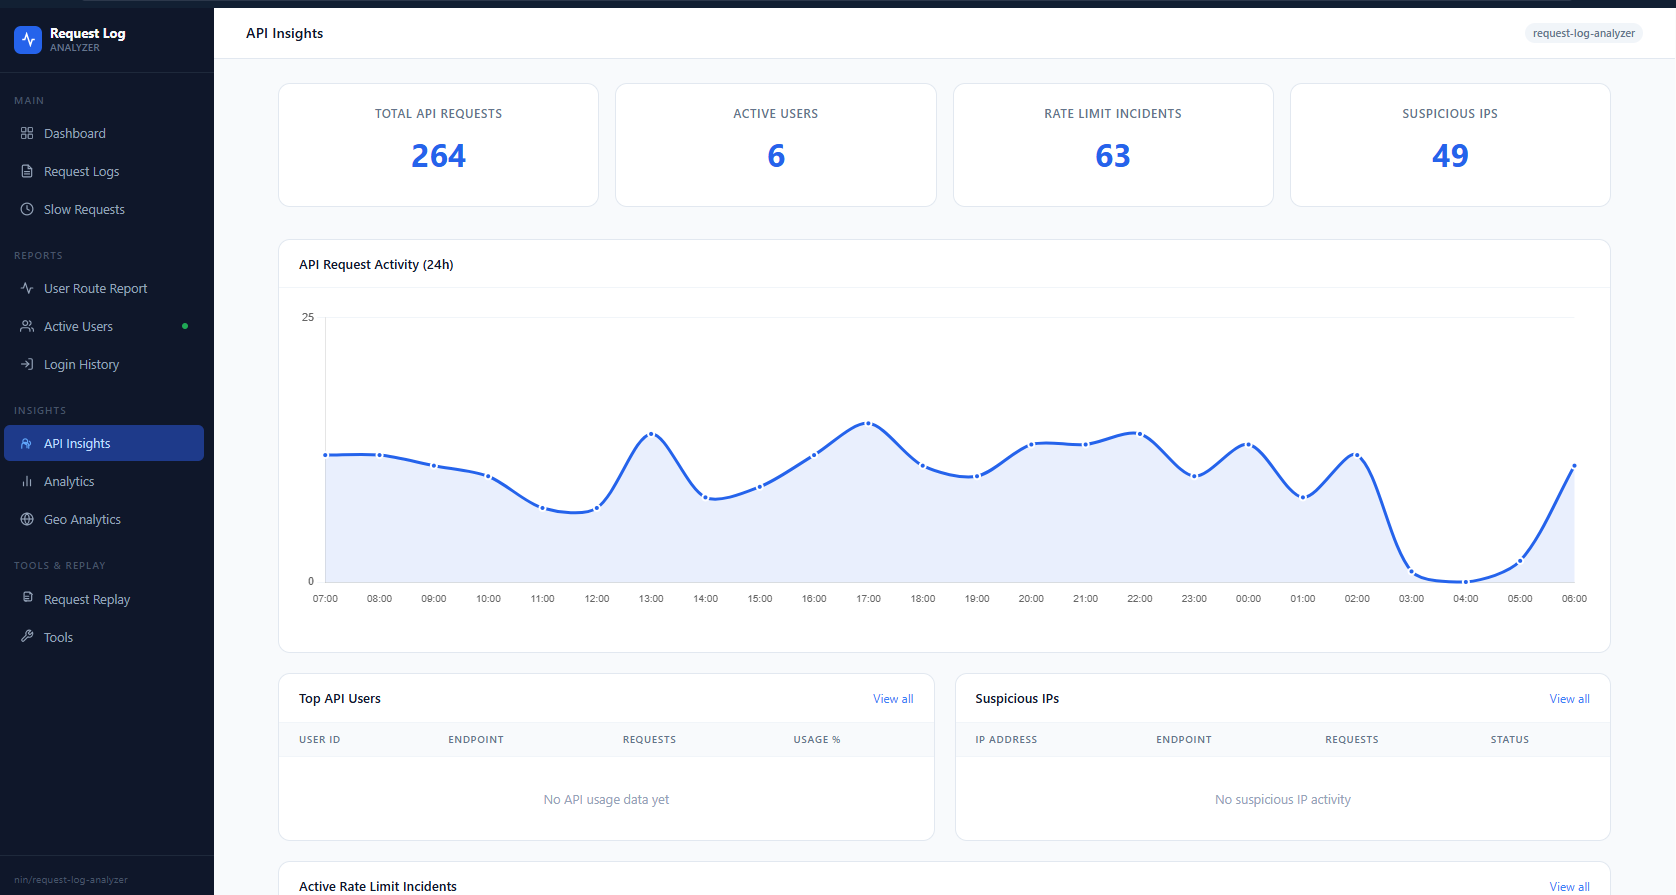Open the Analytics page
The image size is (1676, 895).
[x=104, y=481]
